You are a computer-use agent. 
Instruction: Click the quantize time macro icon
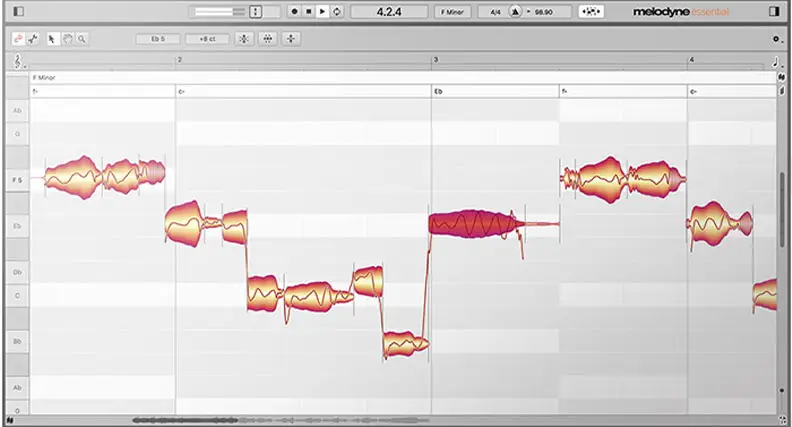pos(268,38)
